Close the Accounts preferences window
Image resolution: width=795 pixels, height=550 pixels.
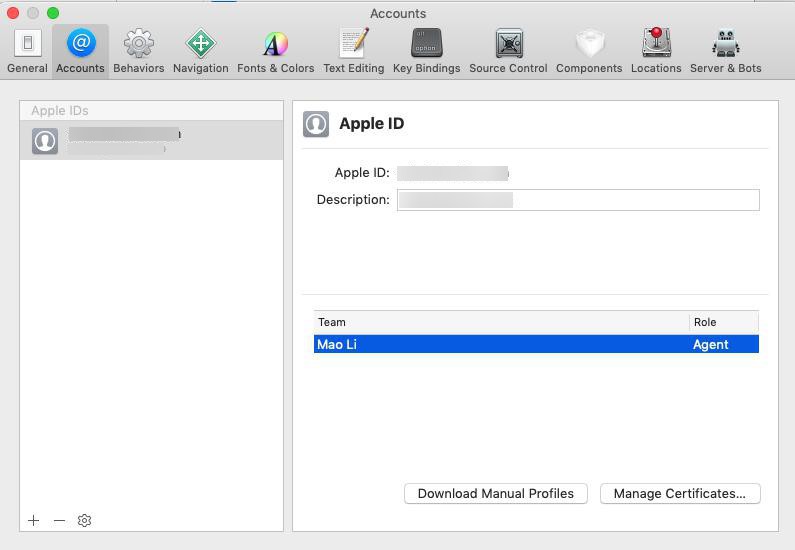point(13,13)
